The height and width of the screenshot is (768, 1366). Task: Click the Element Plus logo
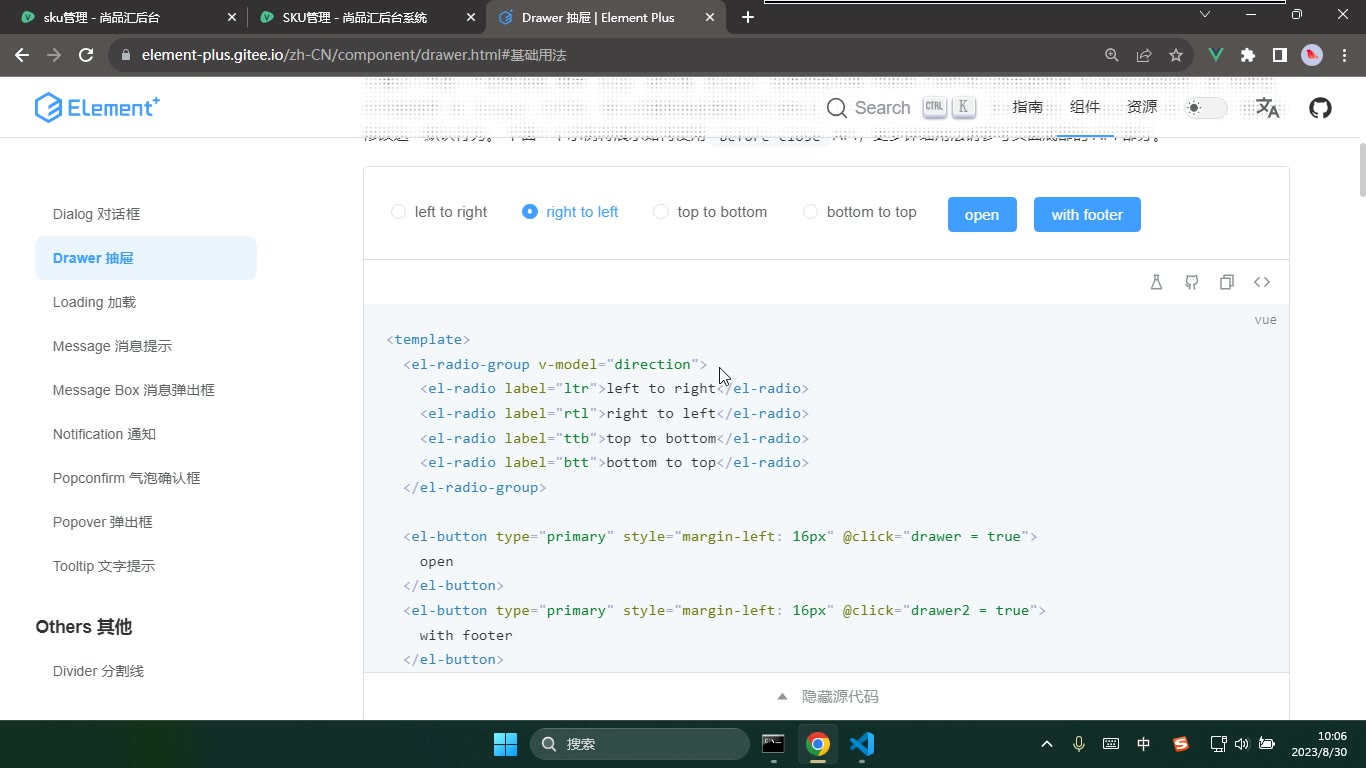point(97,107)
